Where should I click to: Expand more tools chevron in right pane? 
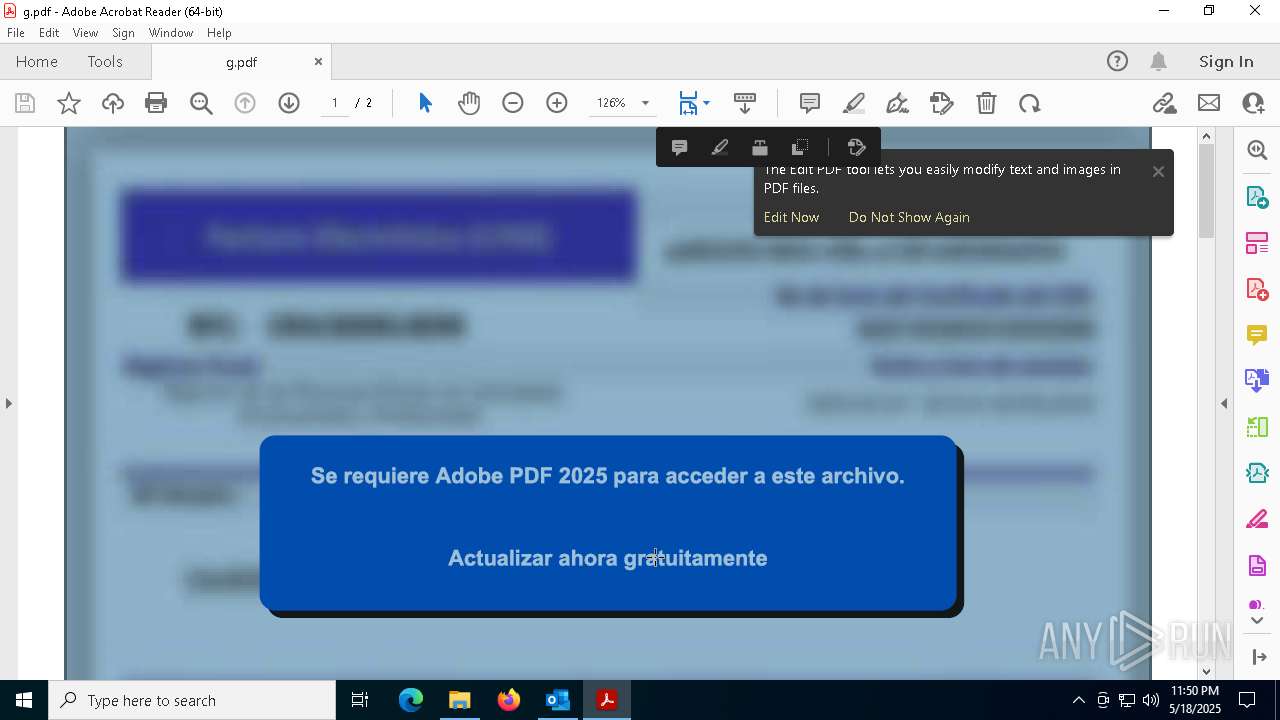click(x=1257, y=621)
